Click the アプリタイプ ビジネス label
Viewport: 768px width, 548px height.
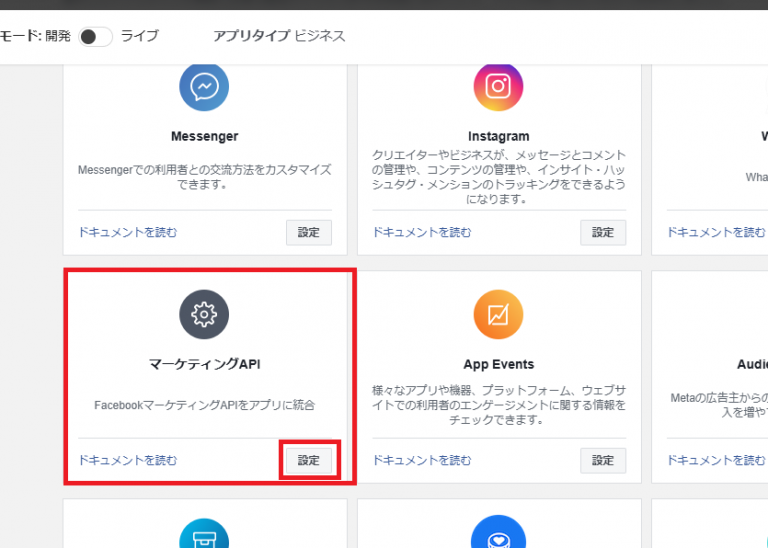pos(279,36)
